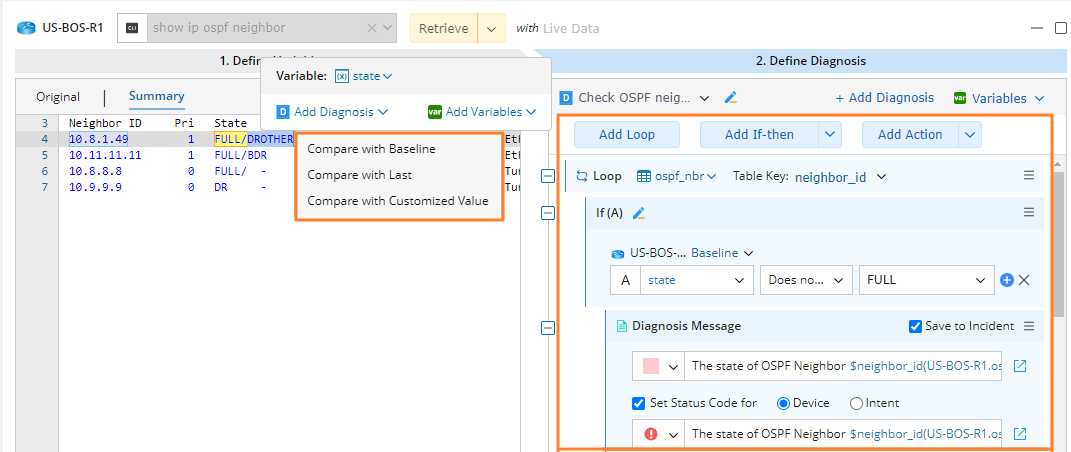Image resolution: width=1071 pixels, height=452 pixels.
Task: Click the pencil edit icon beside Check OSPF
Action: pyautogui.click(x=731, y=98)
